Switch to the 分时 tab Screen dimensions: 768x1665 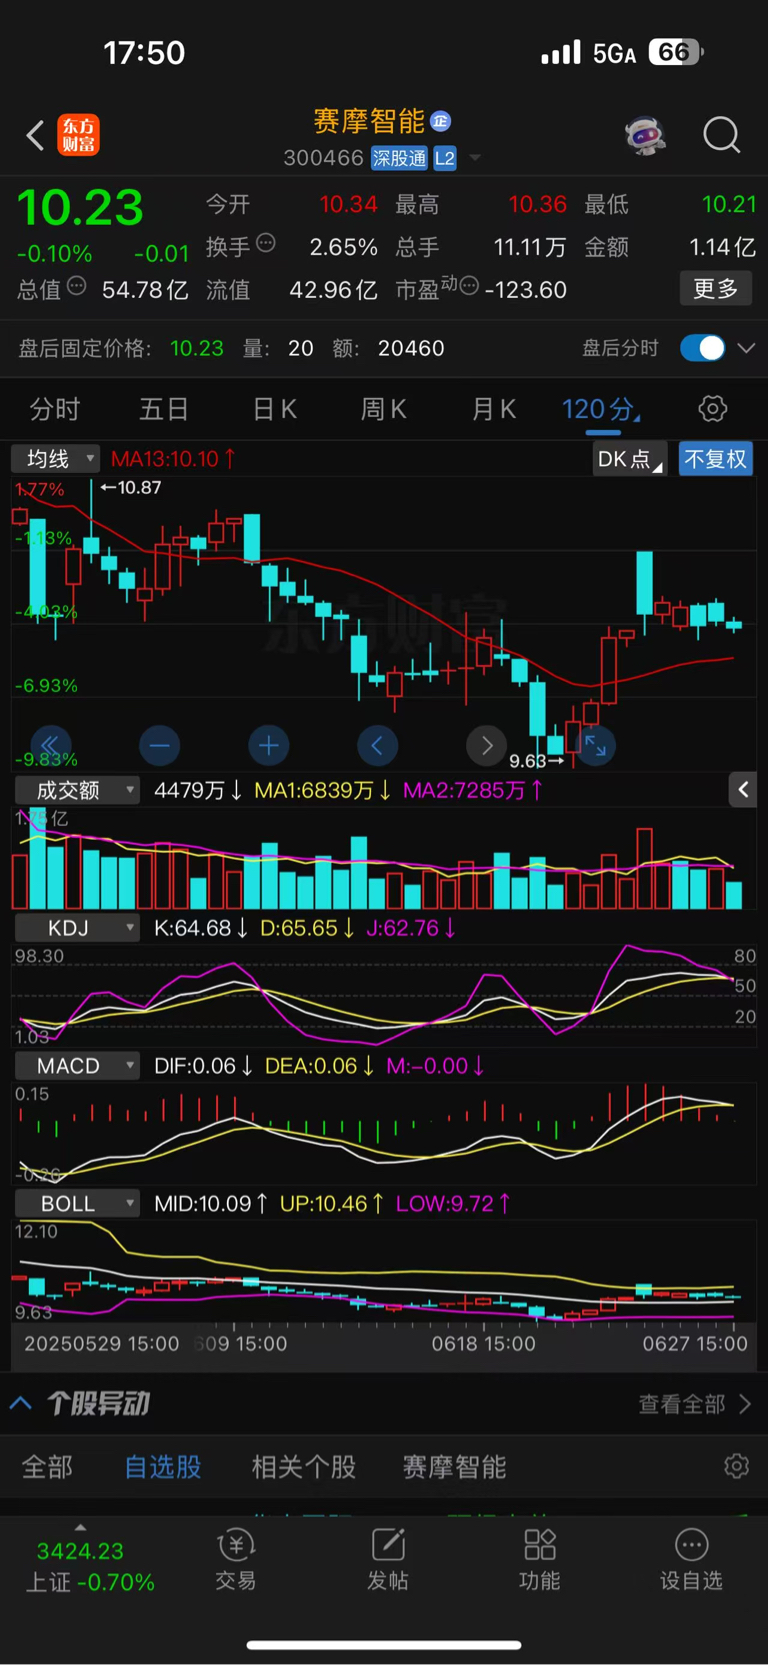tap(55, 409)
